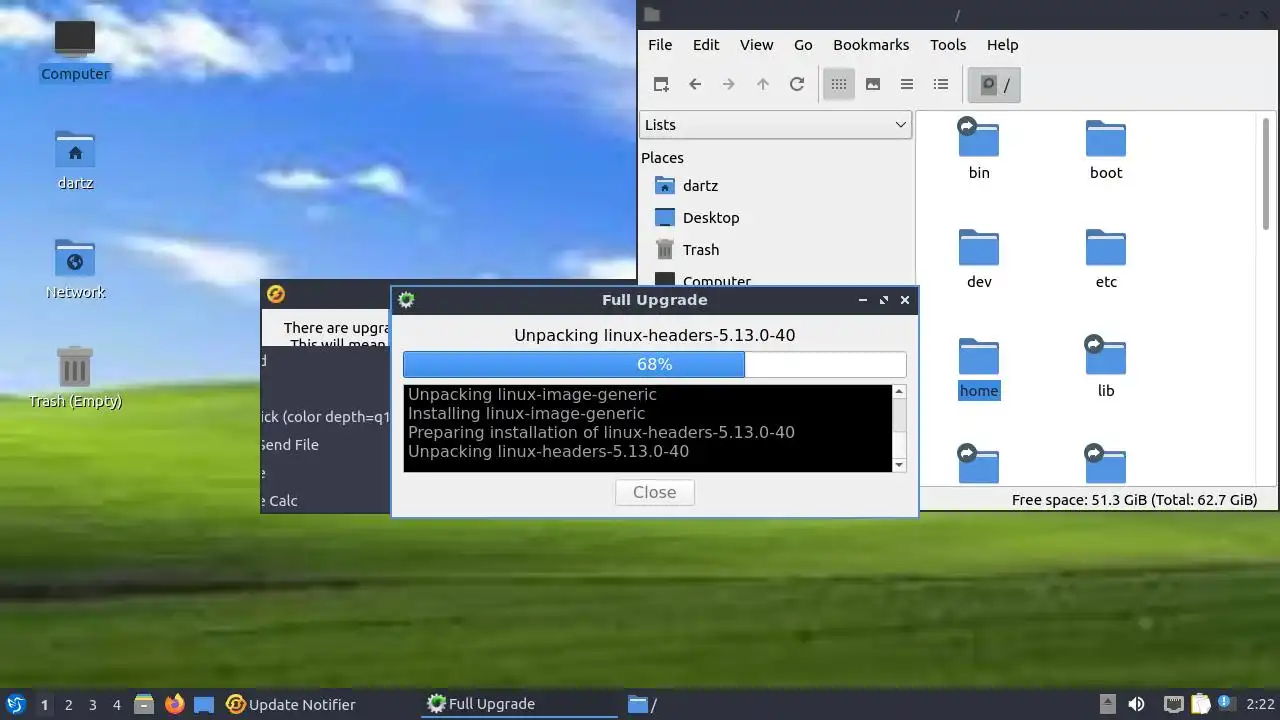Open clipboard manager tray icon
The width and height of the screenshot is (1280, 720).
(x=1200, y=704)
